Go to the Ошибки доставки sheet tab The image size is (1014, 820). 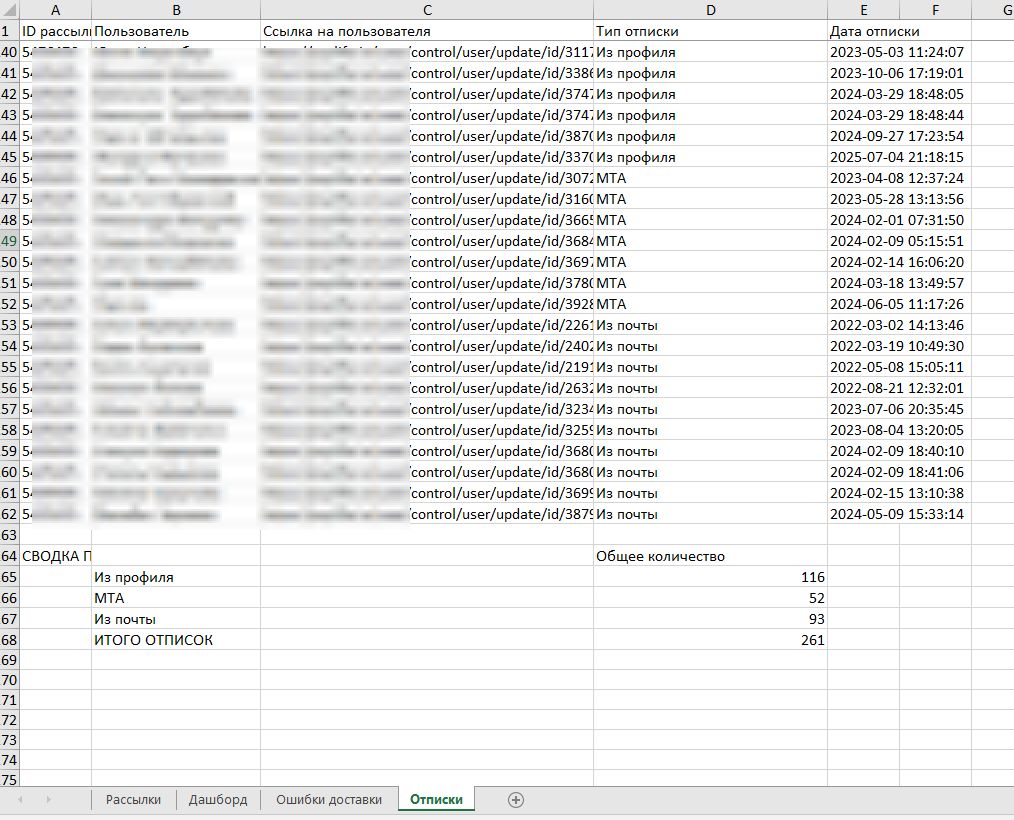(329, 799)
